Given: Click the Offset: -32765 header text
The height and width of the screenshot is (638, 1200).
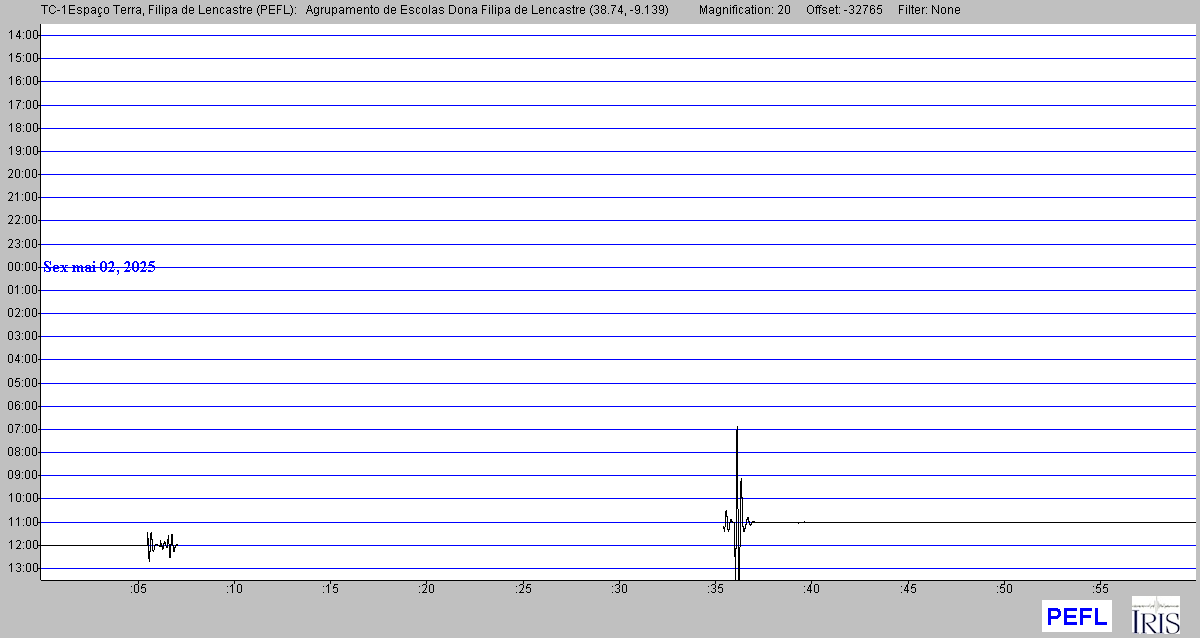Looking at the screenshot, I should (844, 10).
